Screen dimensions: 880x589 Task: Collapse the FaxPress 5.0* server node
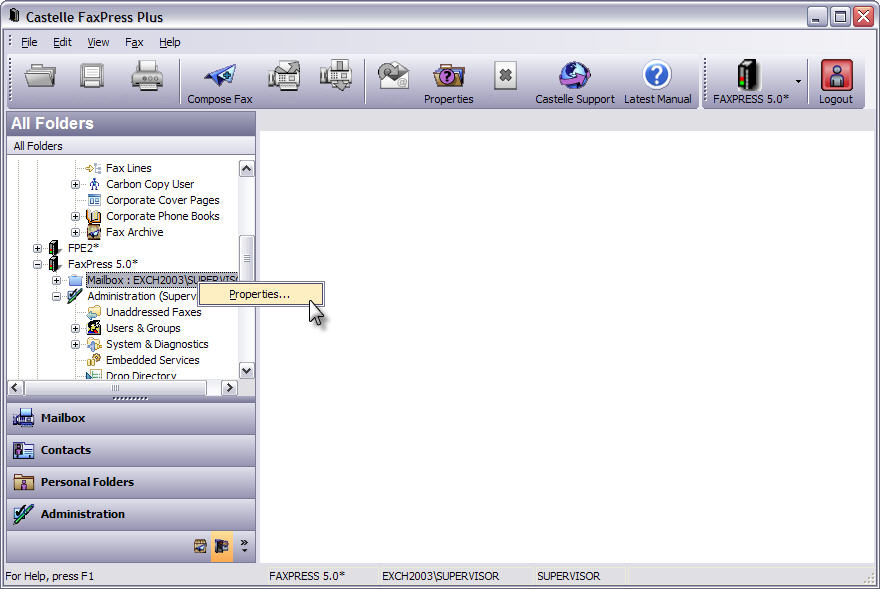pos(37,264)
